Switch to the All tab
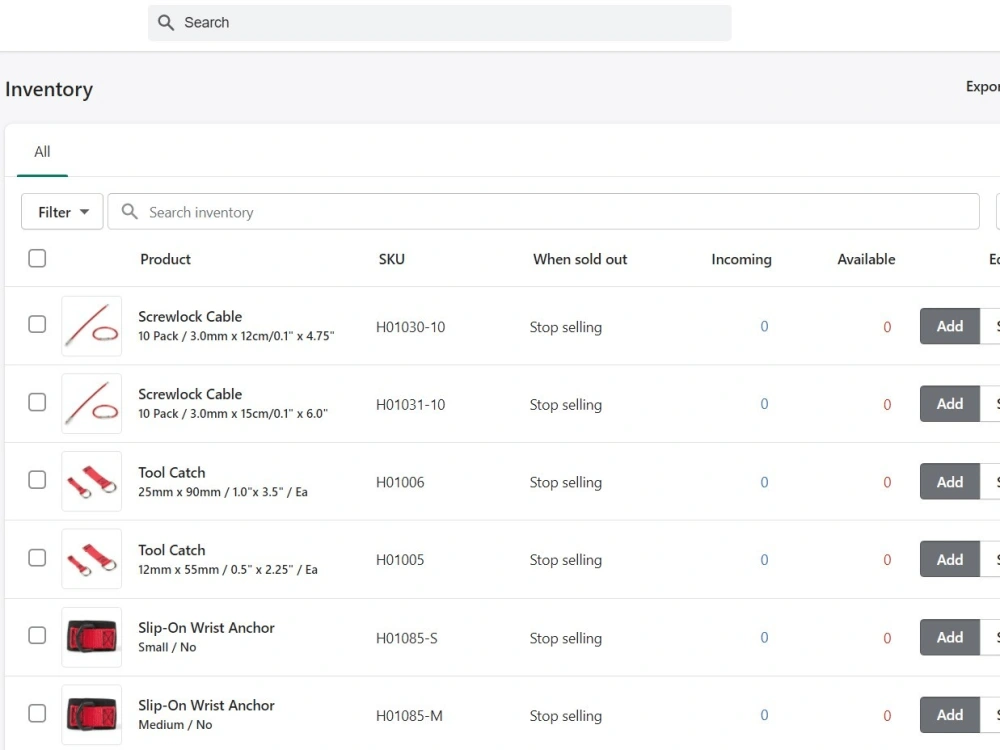Viewport: 1000px width, 750px height. pyautogui.click(x=42, y=152)
